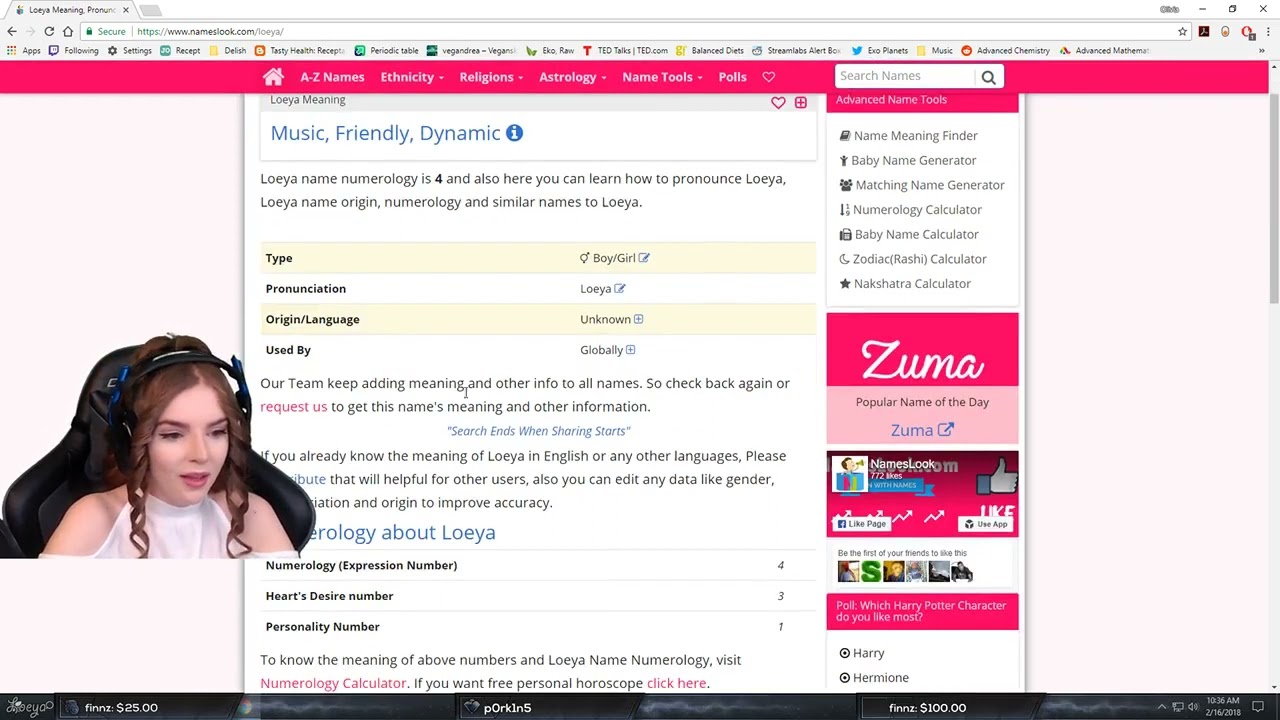
Task: Open Zodiac(Rashi) Calculator tool
Action: click(912, 259)
